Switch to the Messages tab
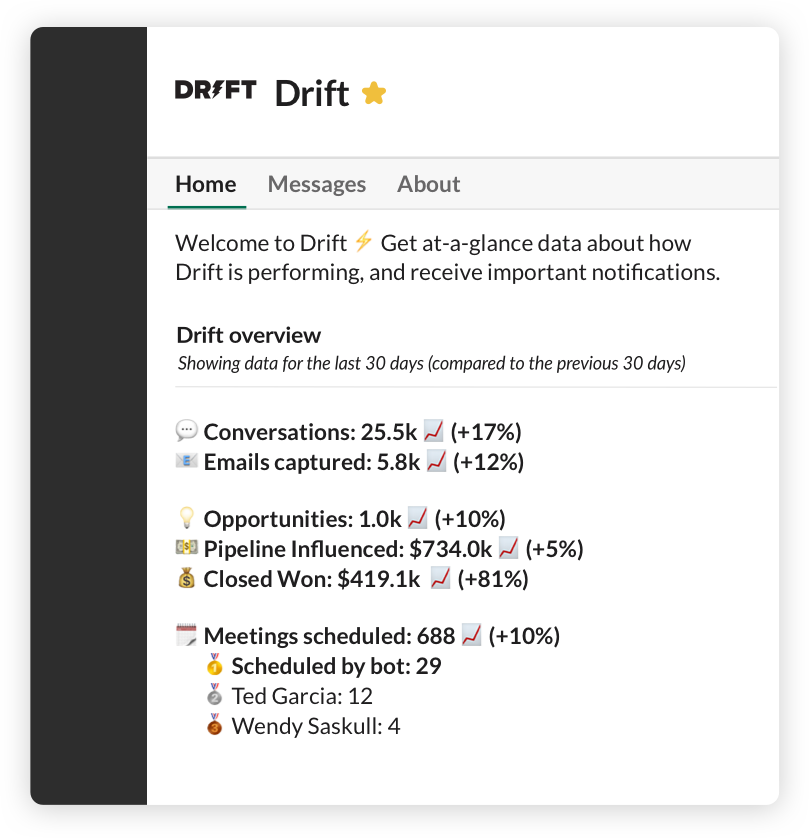Screen dimensions: 809x838 317,184
